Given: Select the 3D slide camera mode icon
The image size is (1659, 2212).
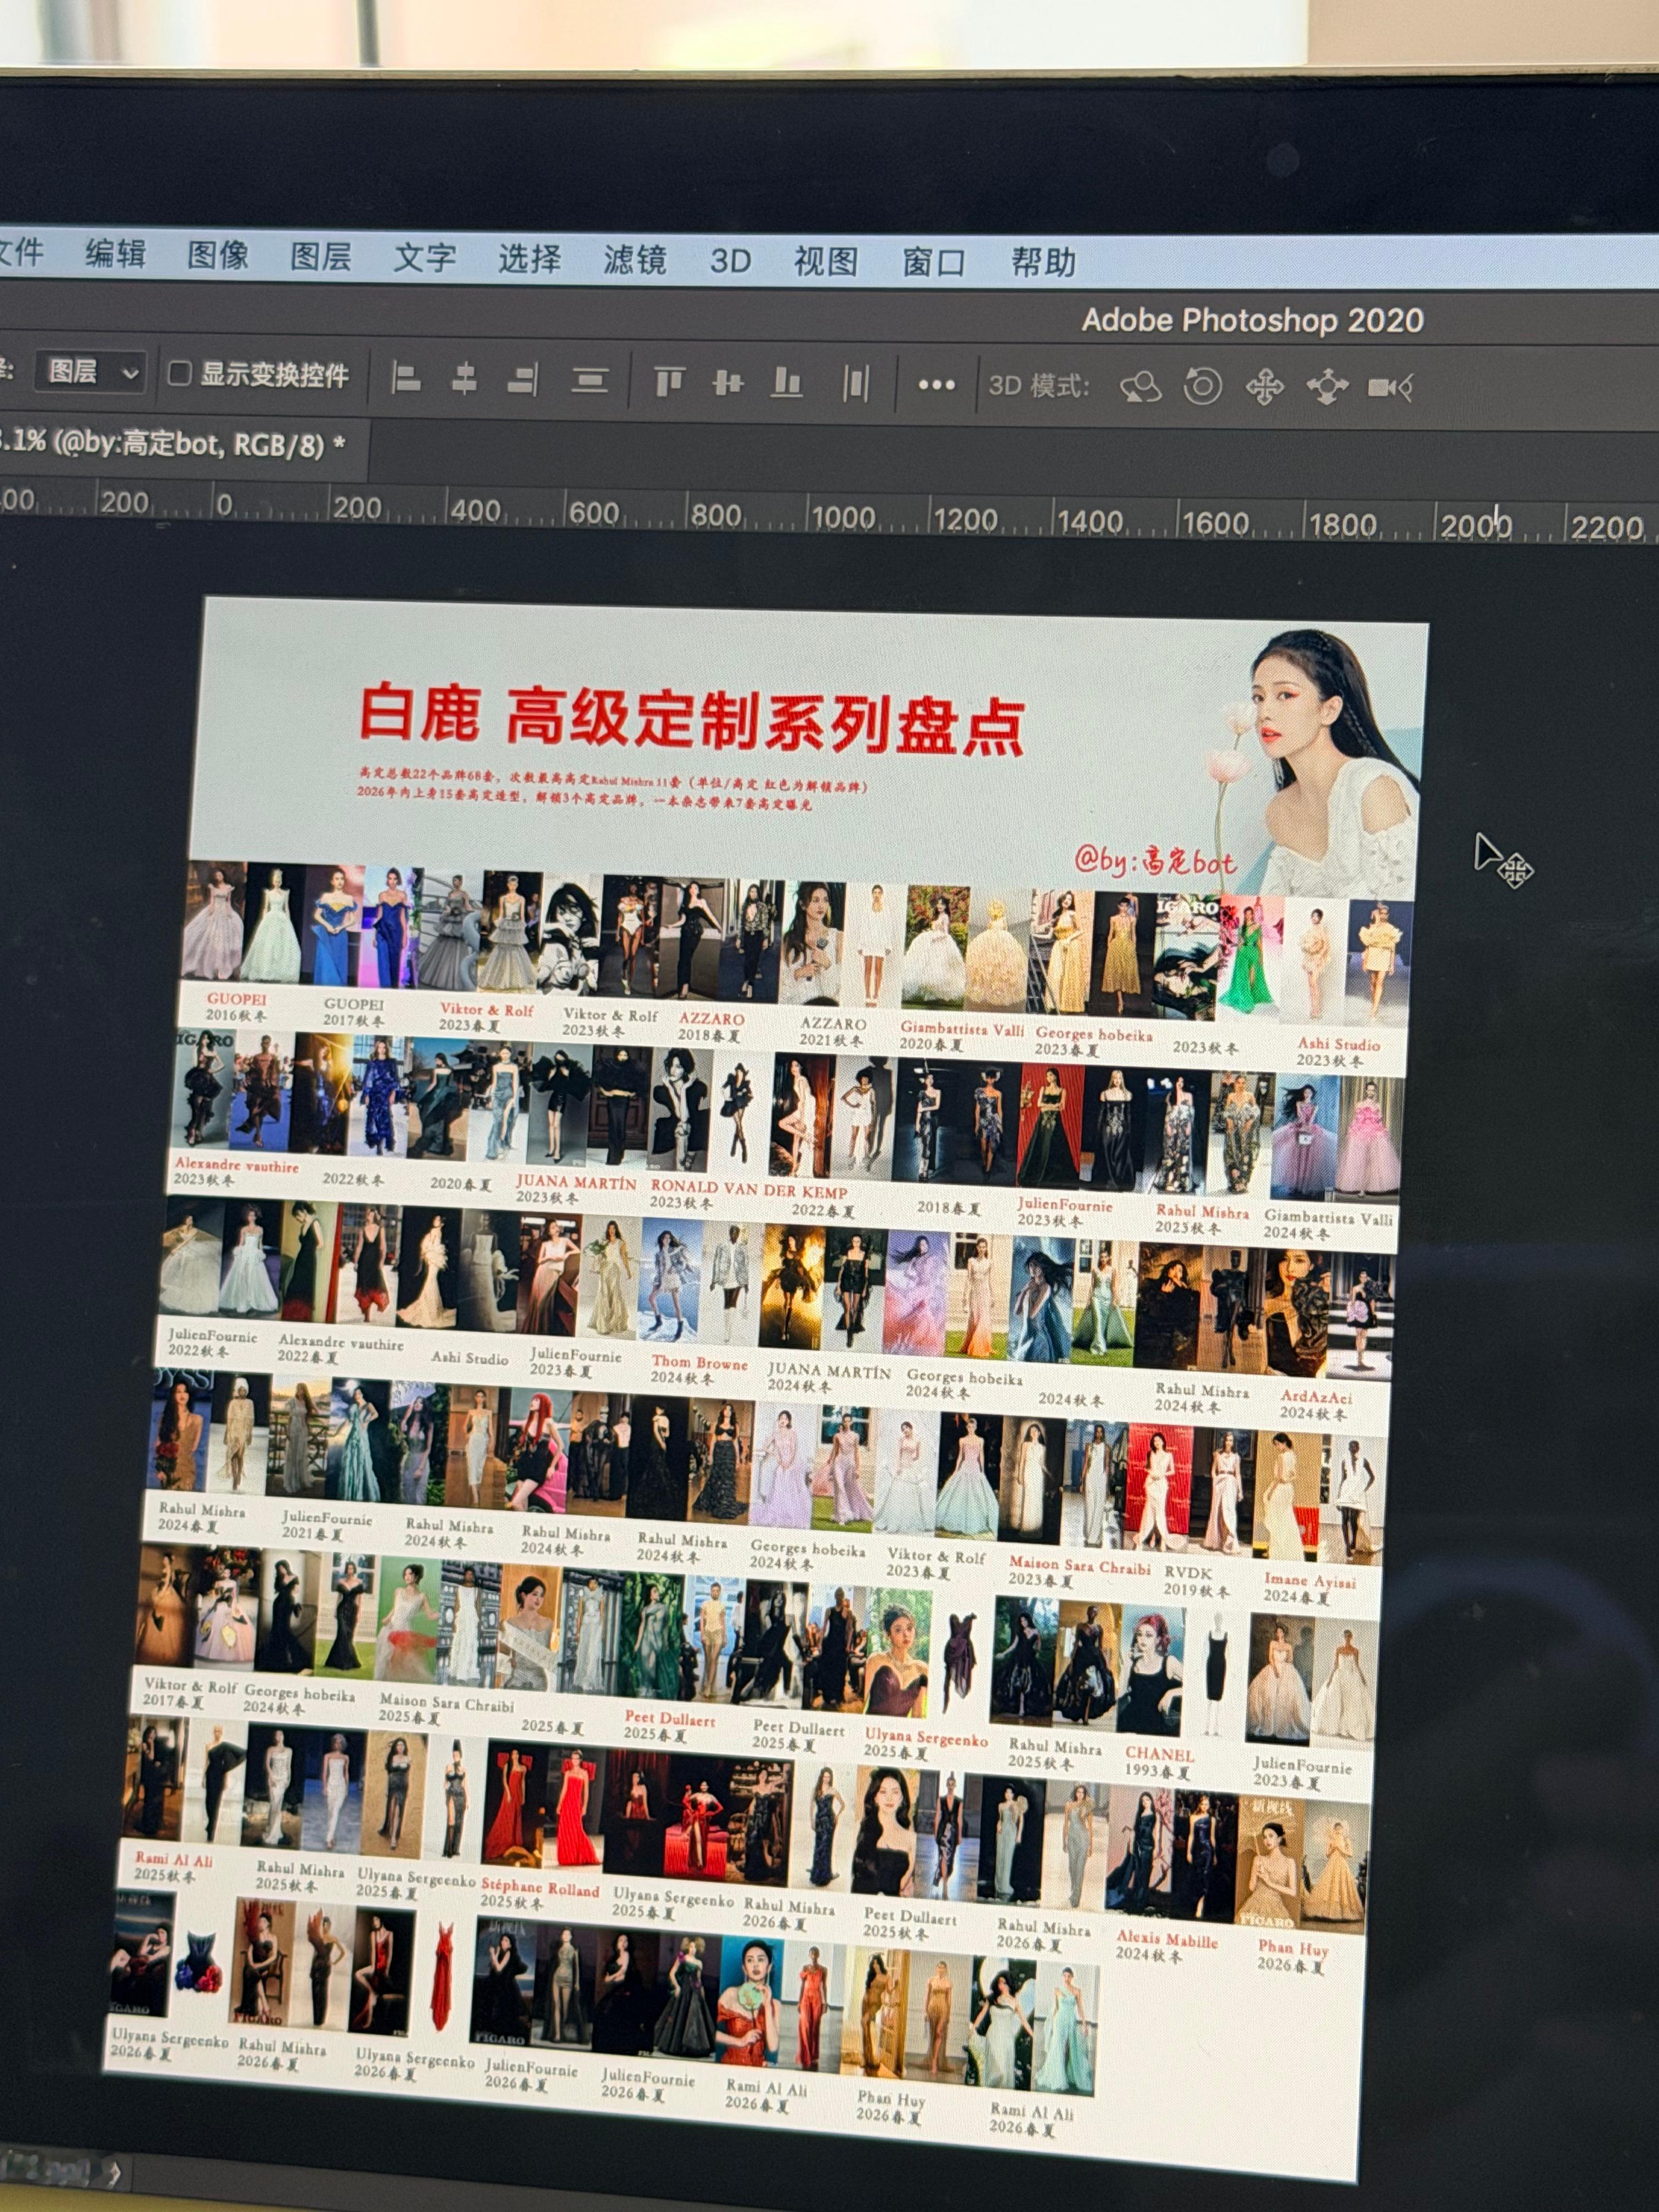Looking at the screenshot, I should click(1327, 387).
